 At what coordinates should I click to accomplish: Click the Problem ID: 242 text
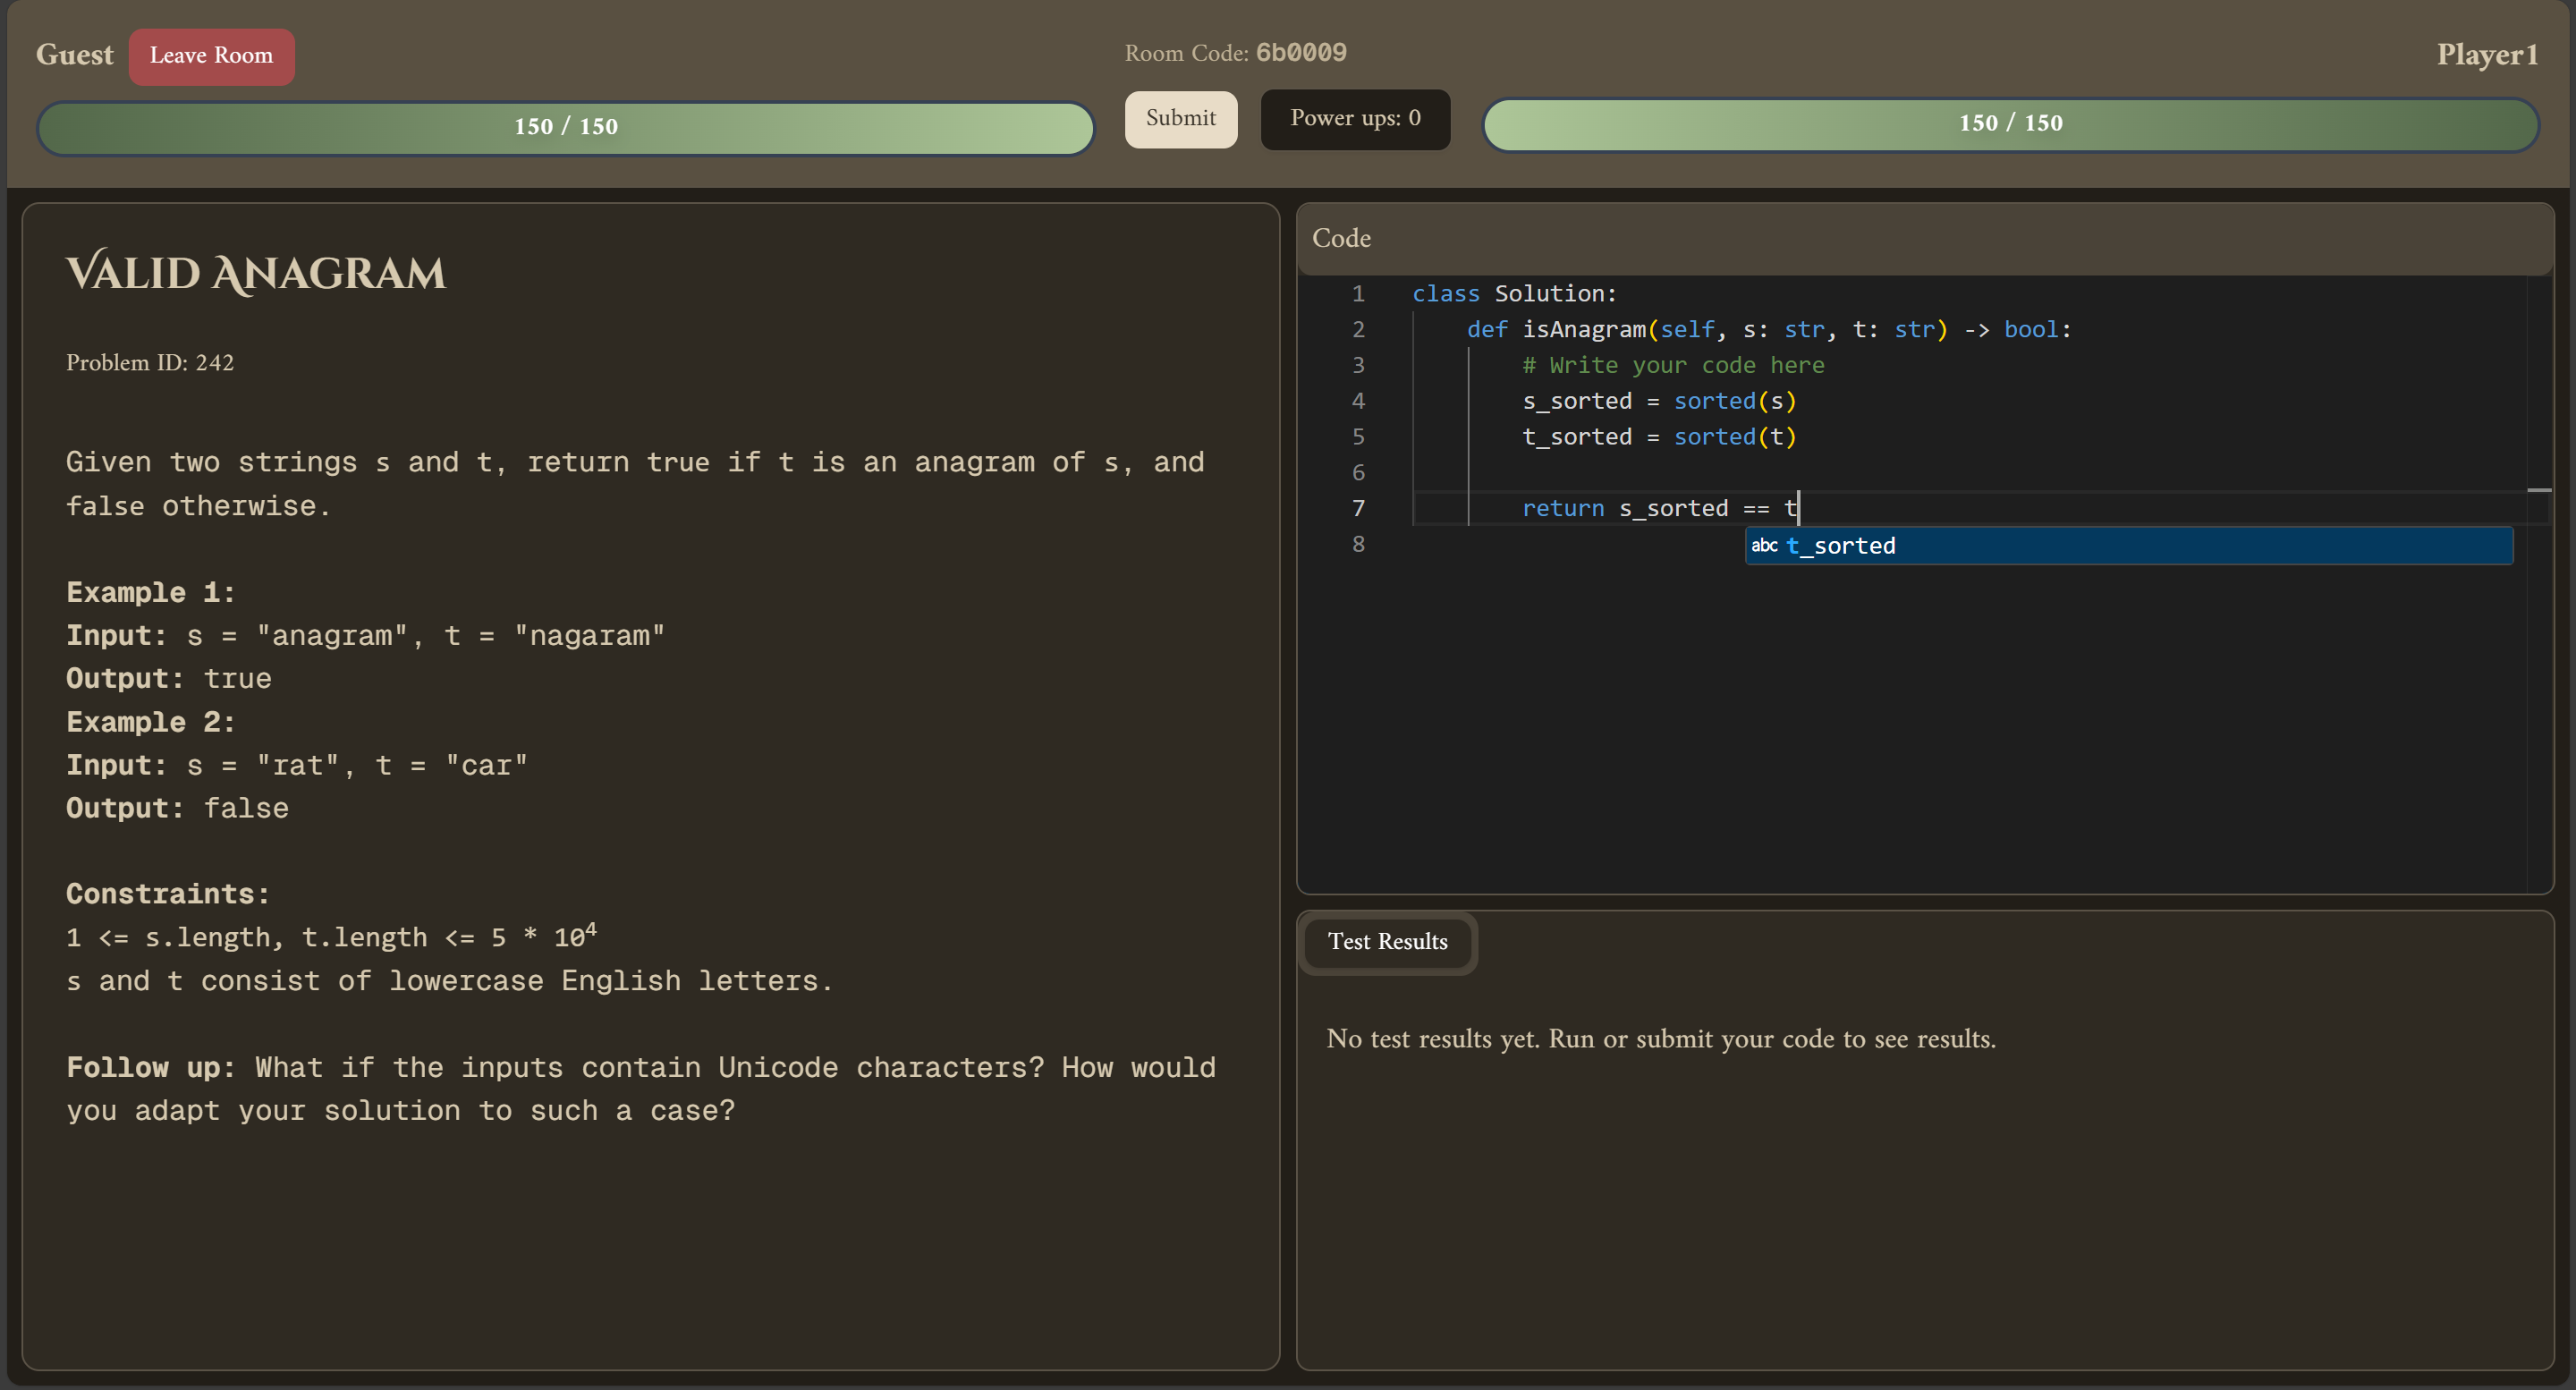(150, 363)
